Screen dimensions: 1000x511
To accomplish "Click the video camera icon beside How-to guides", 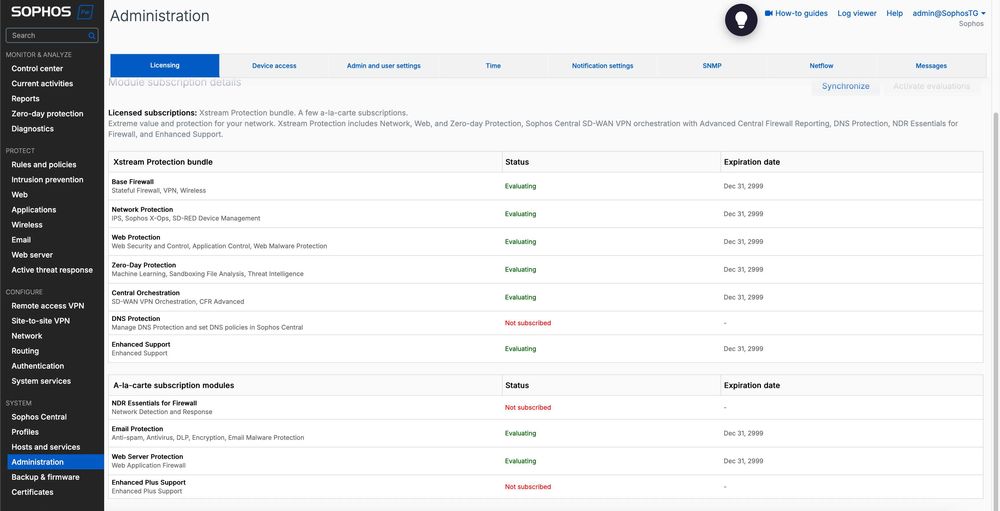I will pyautogui.click(x=769, y=13).
